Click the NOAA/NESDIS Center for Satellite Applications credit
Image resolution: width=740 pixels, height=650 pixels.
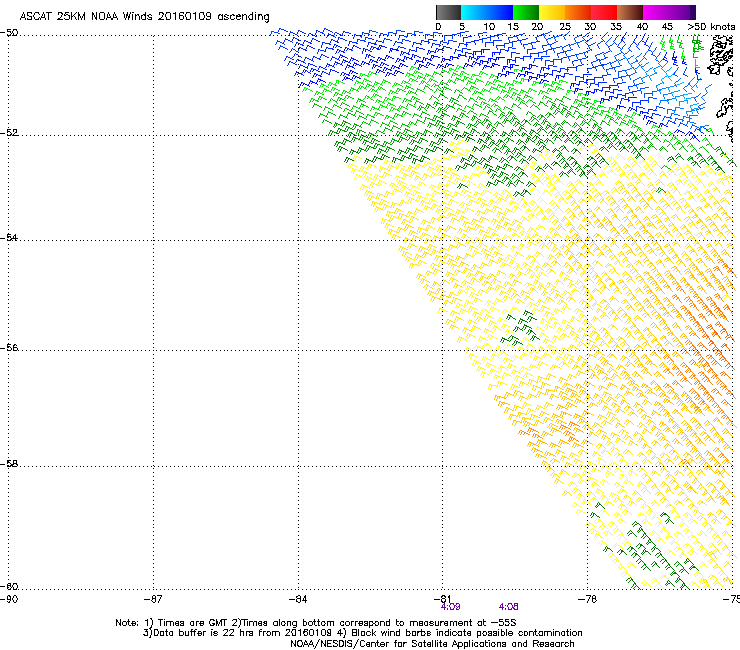coord(432,644)
